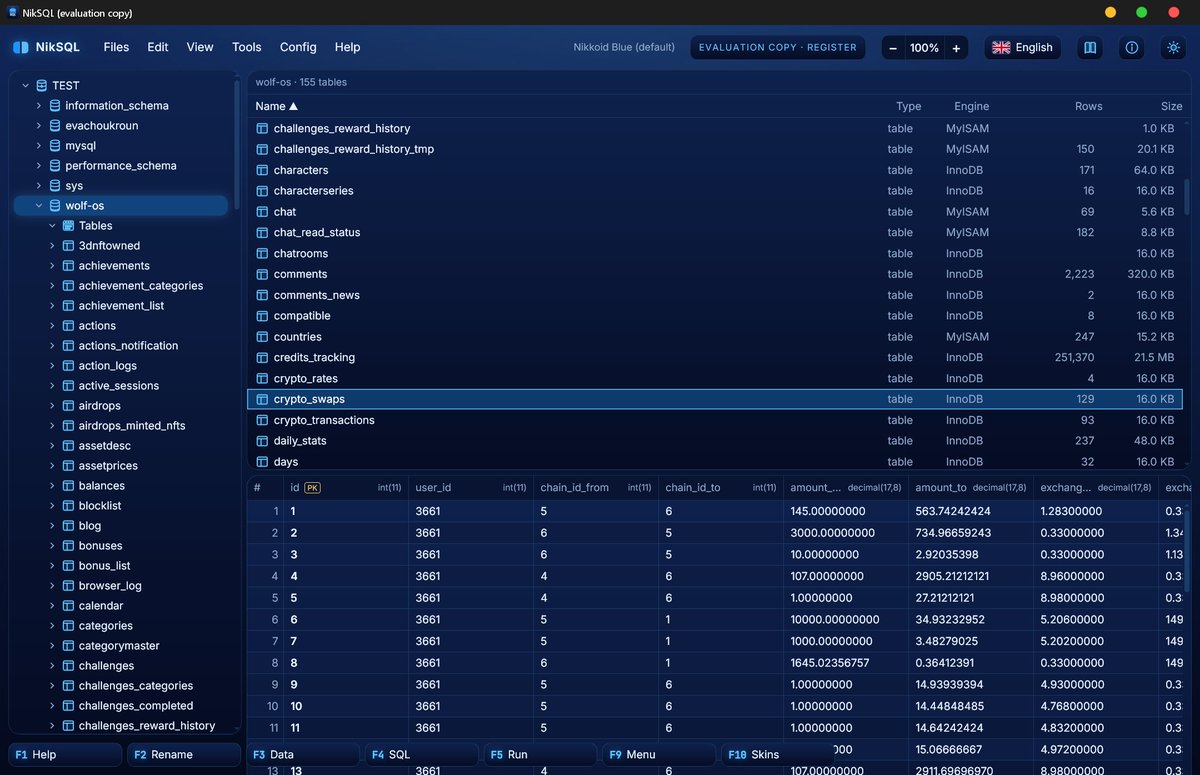Open the View menu
The height and width of the screenshot is (775, 1200).
(200, 47)
